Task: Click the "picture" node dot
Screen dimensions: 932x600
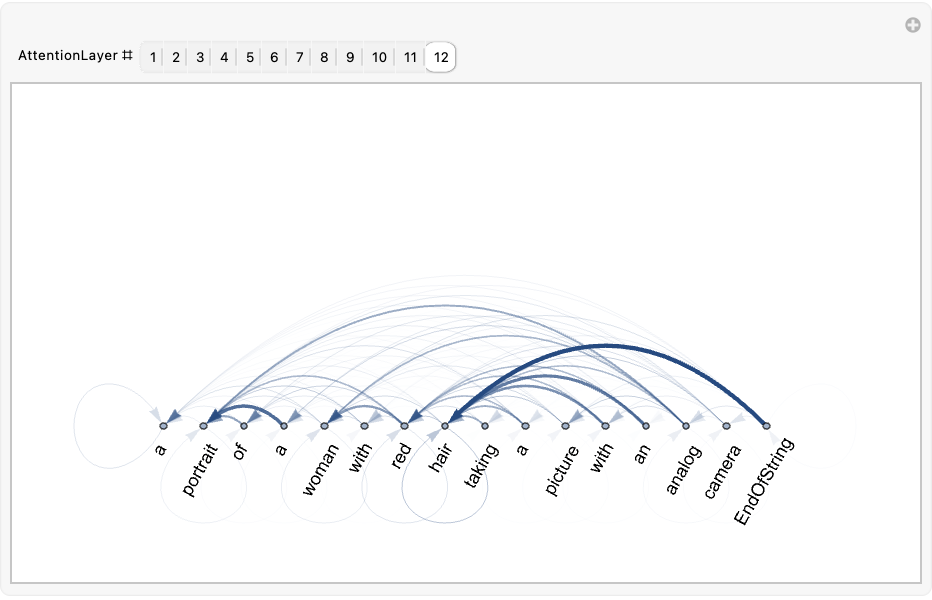Action: (x=565, y=426)
